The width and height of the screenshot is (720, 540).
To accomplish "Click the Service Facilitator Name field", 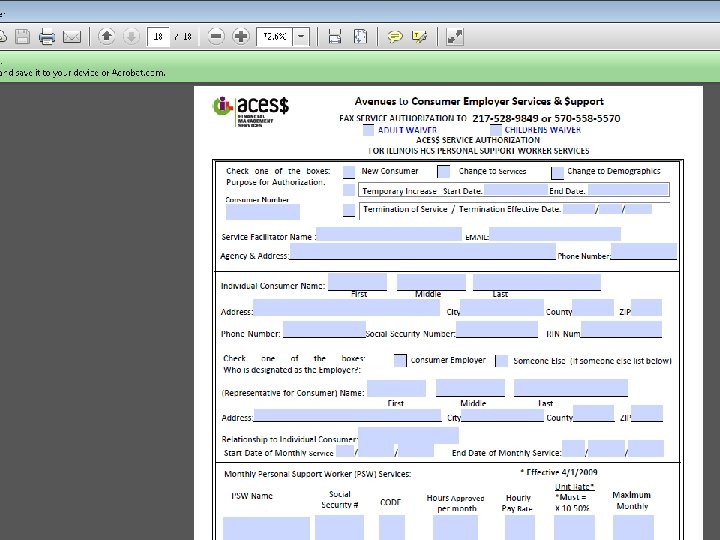I will pyautogui.click(x=388, y=234).
